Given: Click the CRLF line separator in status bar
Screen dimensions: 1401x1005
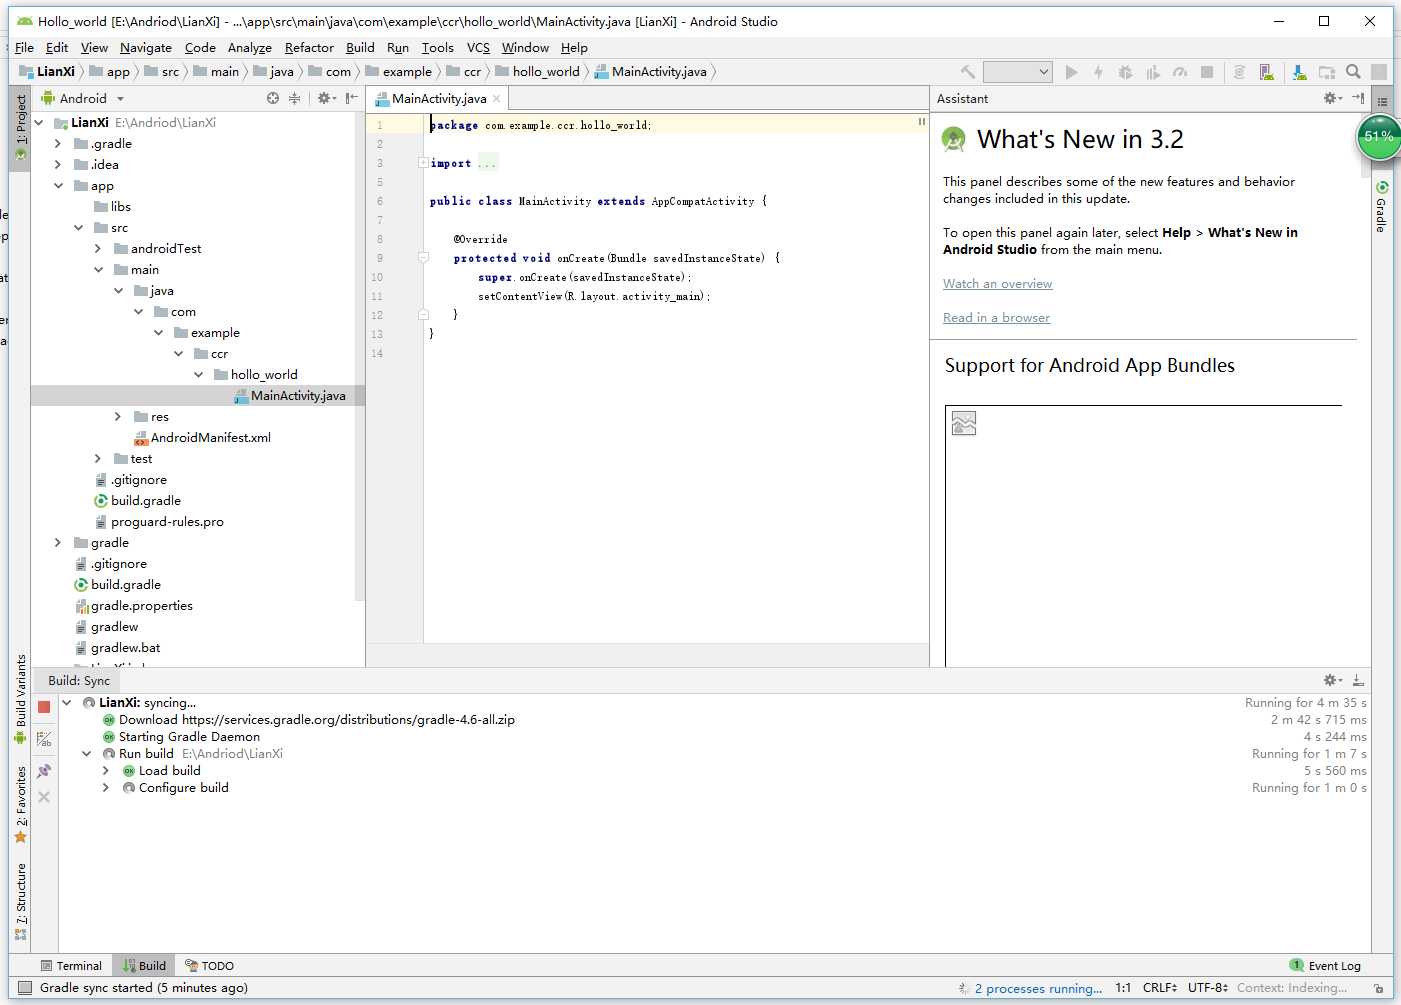Looking at the screenshot, I should [1159, 988].
